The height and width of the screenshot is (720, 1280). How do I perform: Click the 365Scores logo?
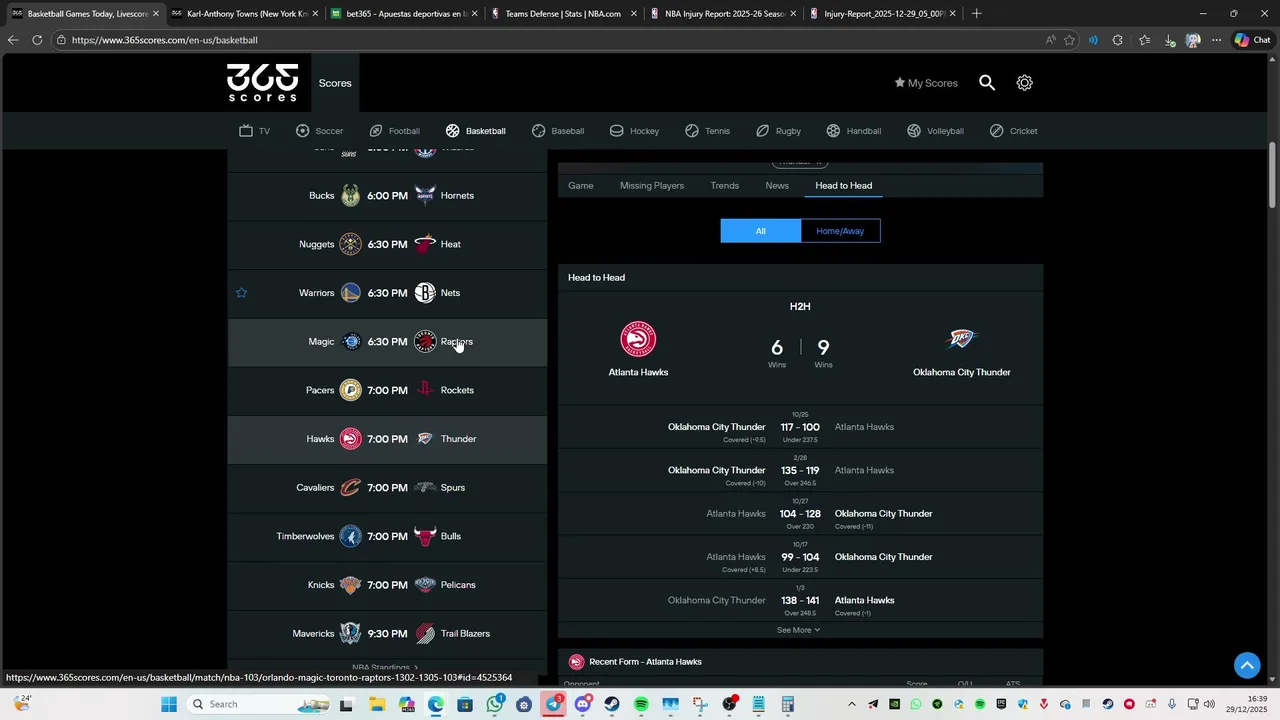[x=262, y=83]
